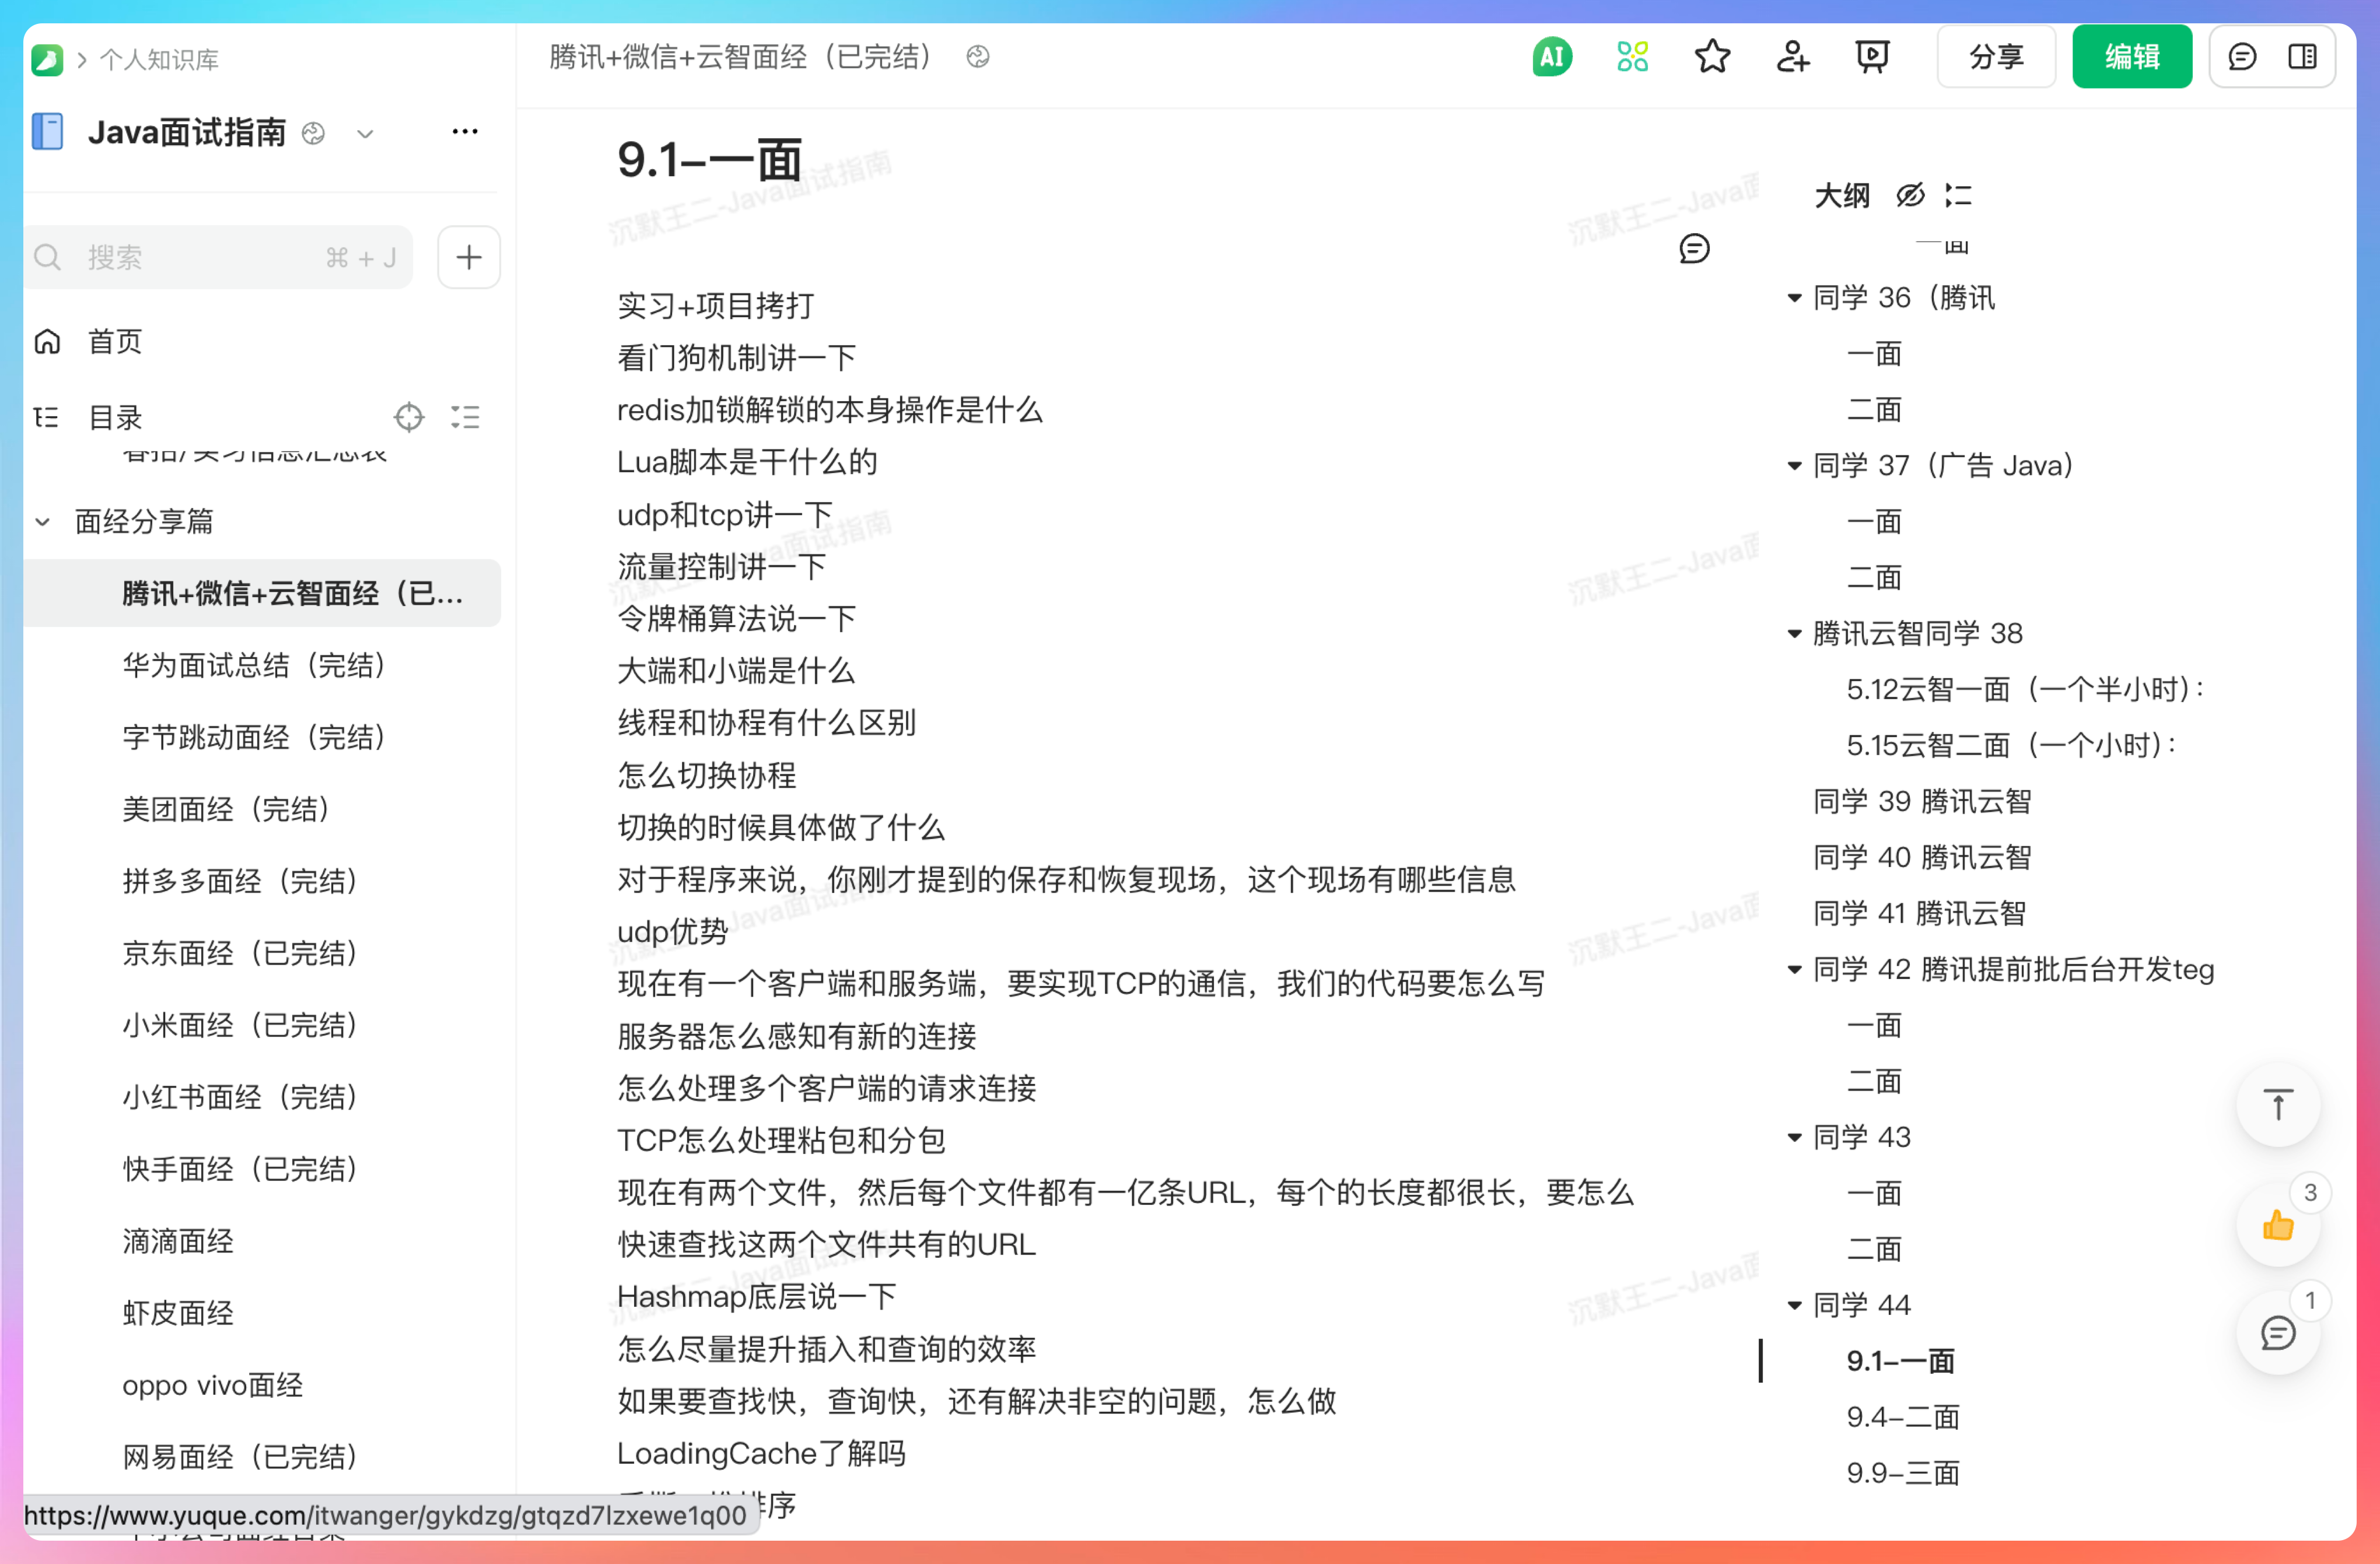This screenshot has height=1564, width=2380.
Task: Click the add collaborator icon
Action: 1792,57
